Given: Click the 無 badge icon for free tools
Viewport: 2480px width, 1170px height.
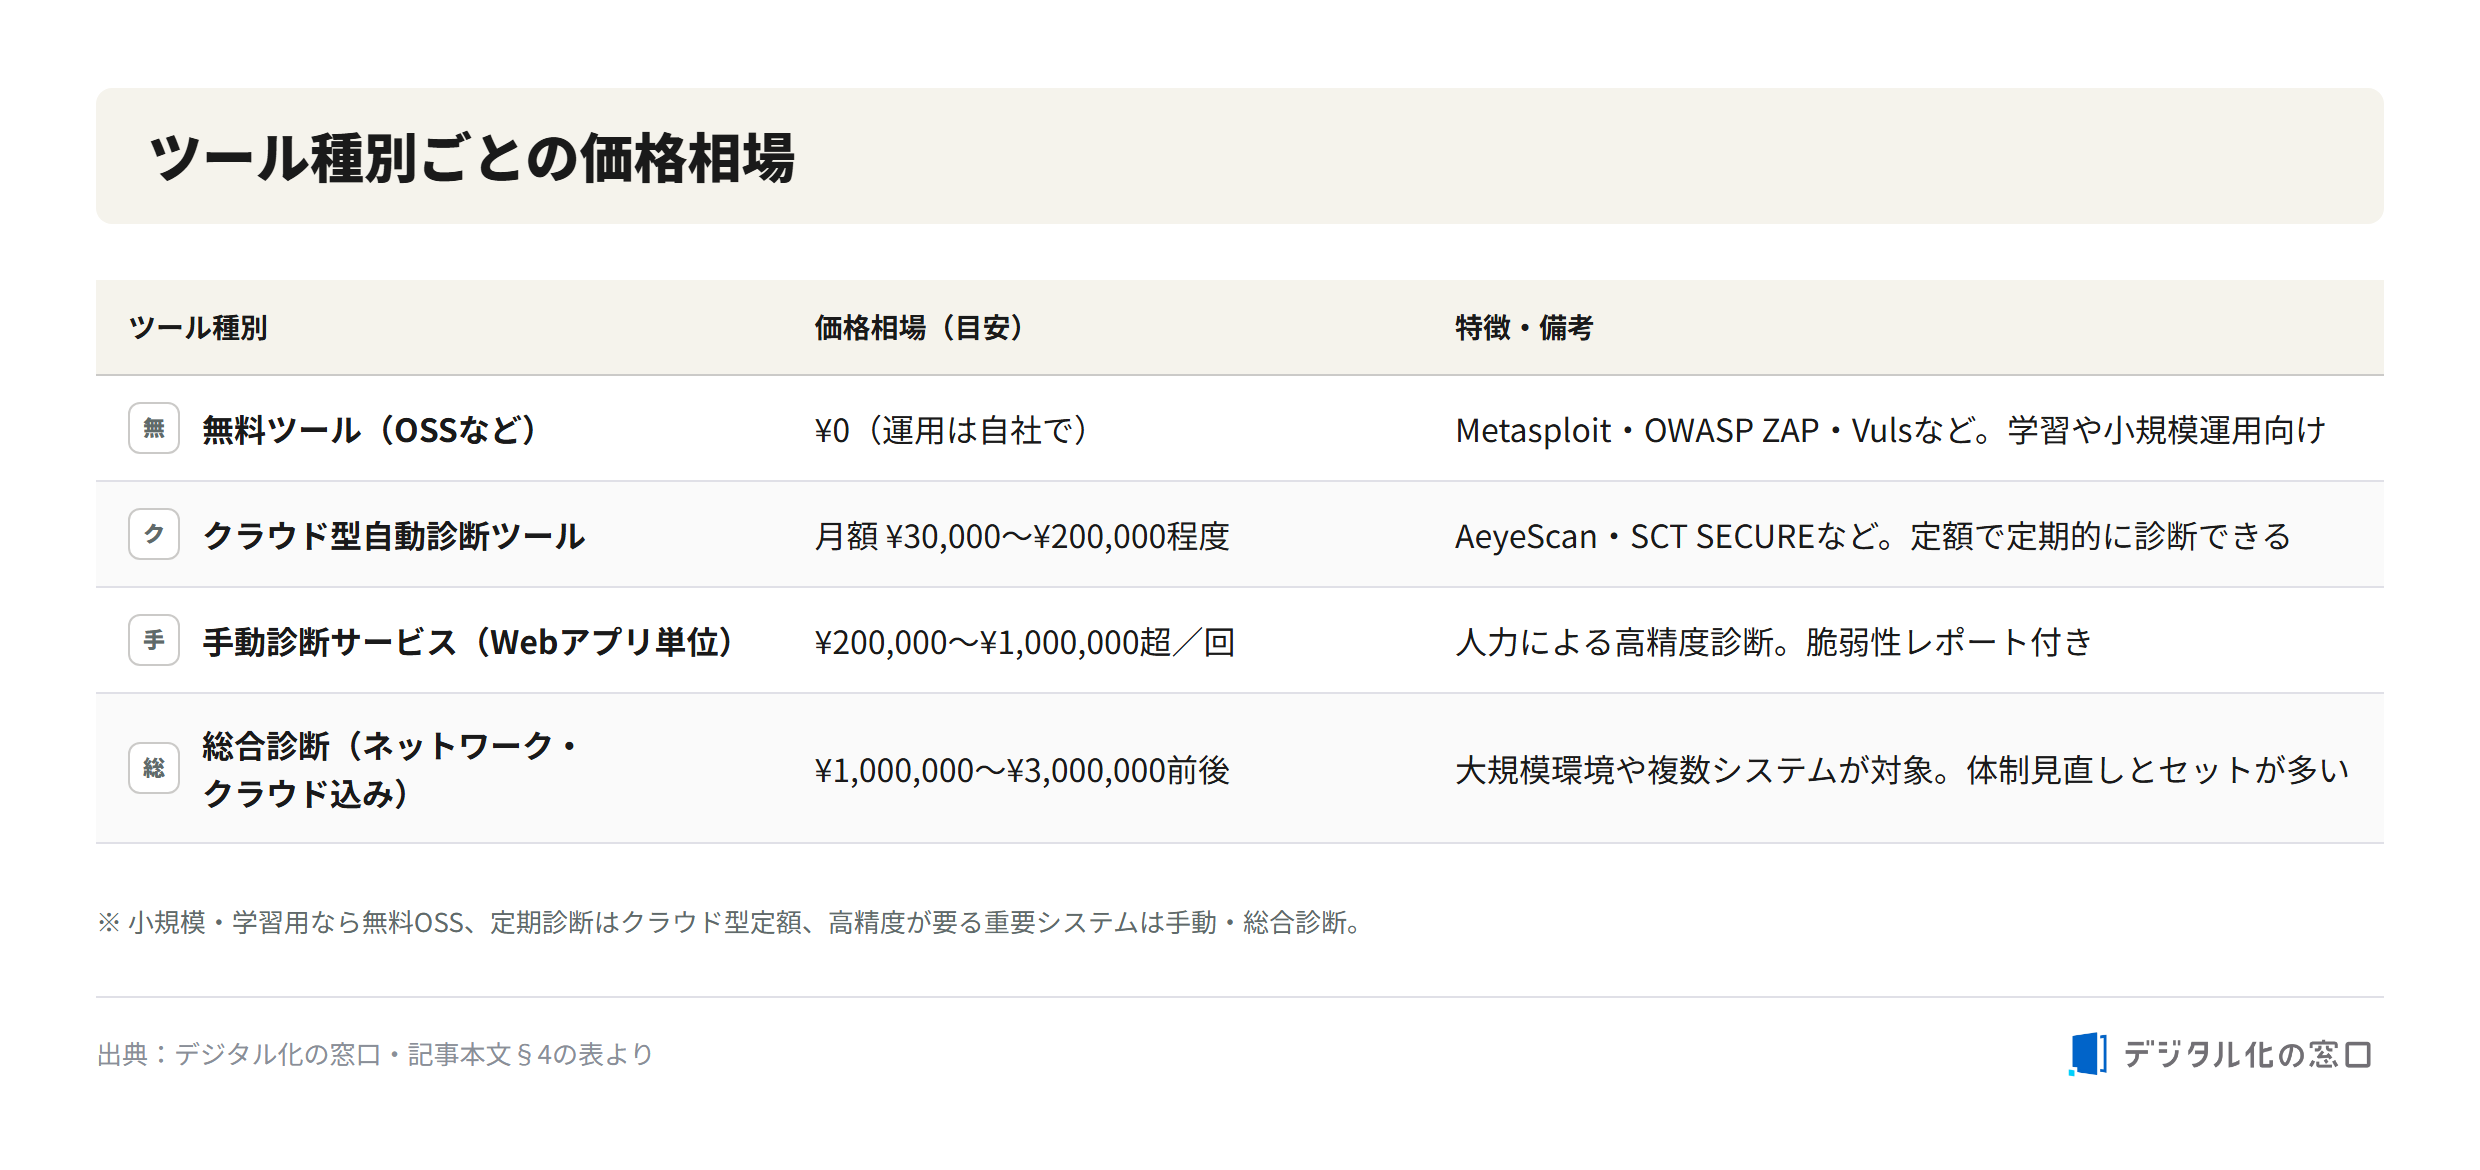Looking at the screenshot, I should point(154,428).
